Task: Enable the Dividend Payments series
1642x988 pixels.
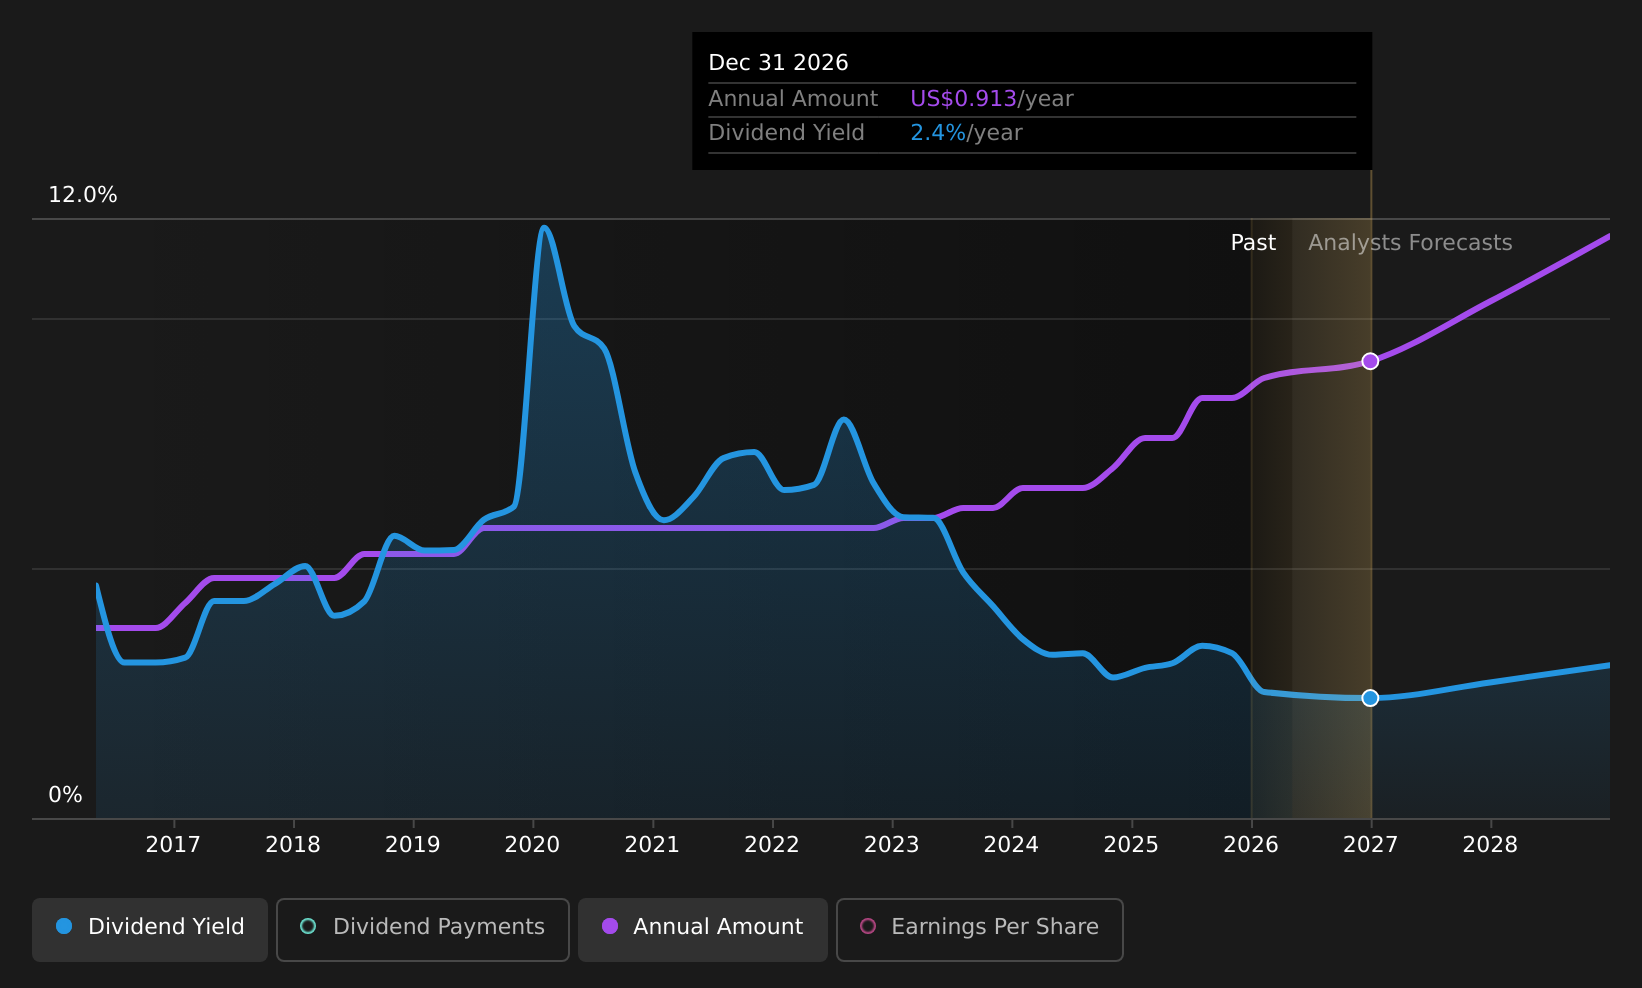Action: click(x=423, y=930)
